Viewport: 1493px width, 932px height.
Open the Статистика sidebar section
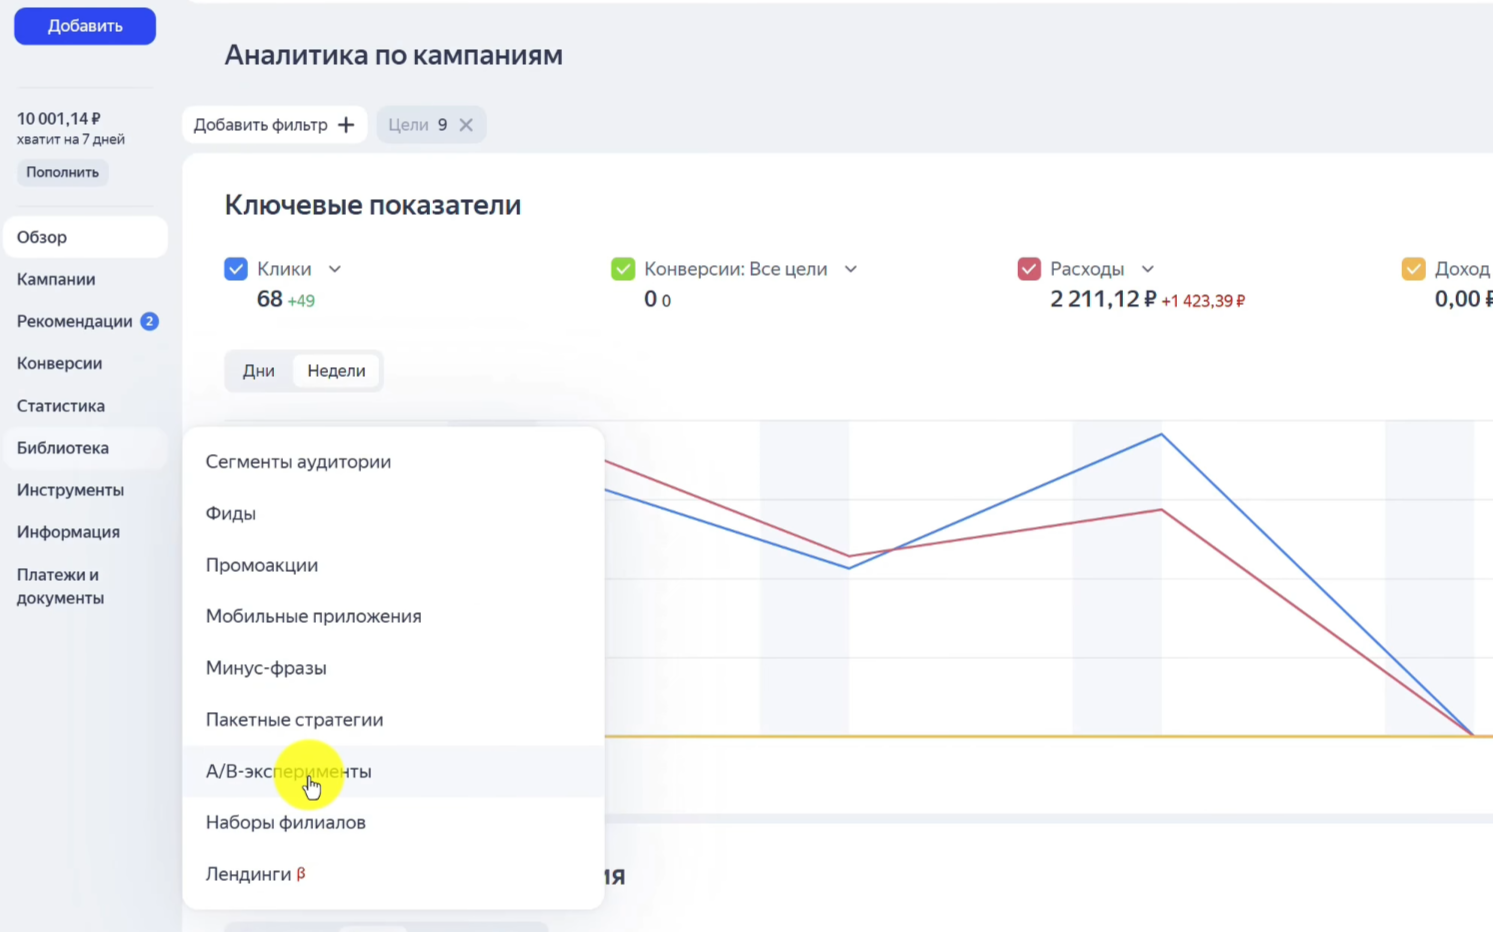[x=60, y=405]
